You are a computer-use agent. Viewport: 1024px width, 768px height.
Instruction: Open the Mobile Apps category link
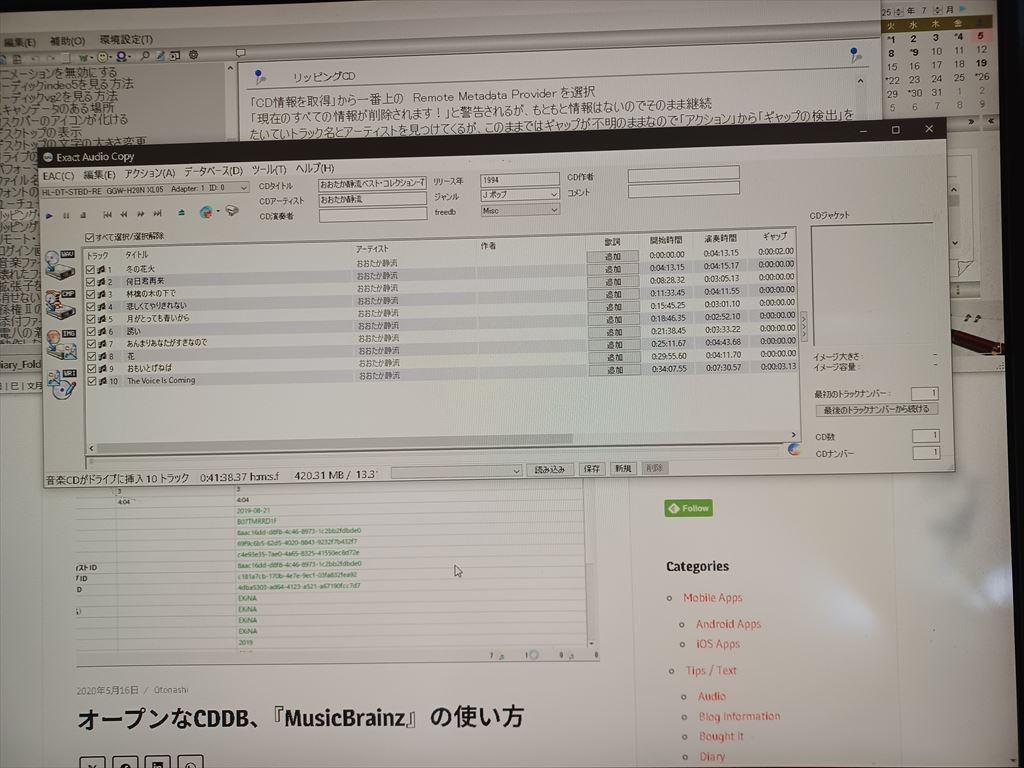click(x=712, y=598)
